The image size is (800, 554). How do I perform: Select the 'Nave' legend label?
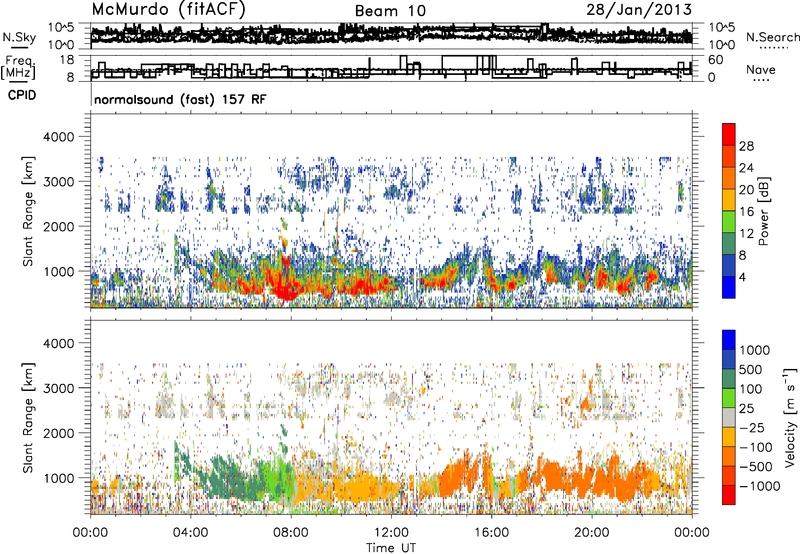760,70
